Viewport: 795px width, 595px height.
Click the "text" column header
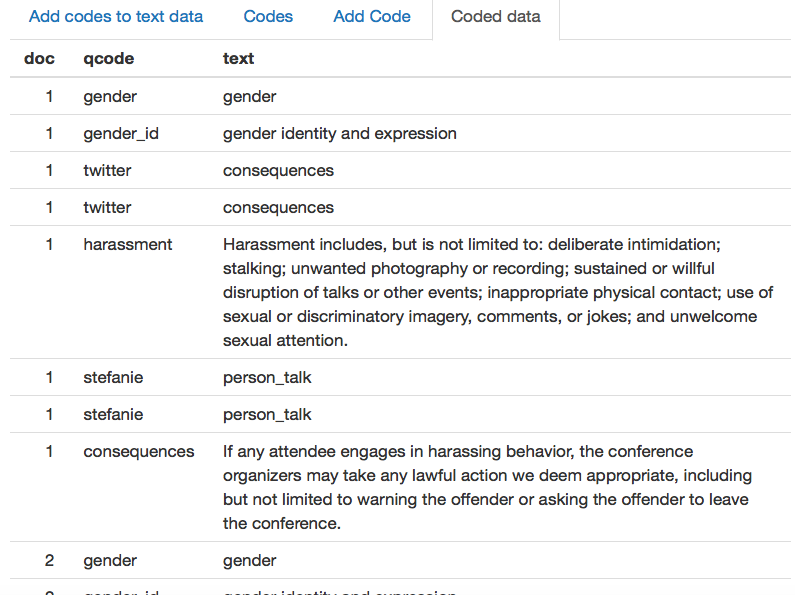238,59
